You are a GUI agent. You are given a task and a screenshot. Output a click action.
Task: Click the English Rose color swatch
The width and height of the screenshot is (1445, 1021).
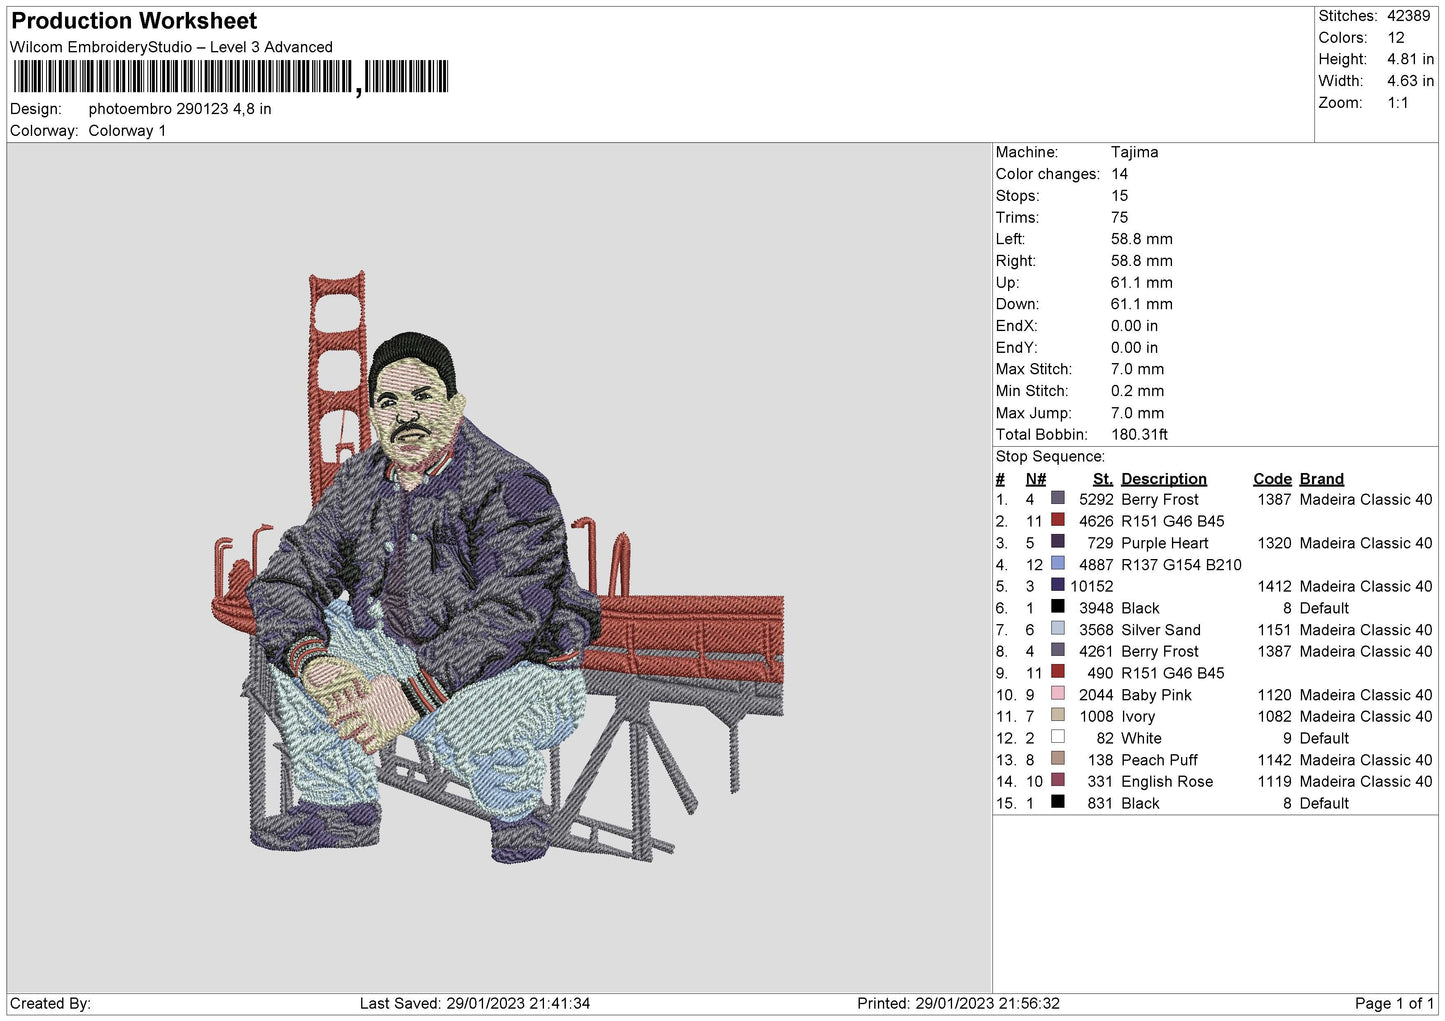(1057, 780)
